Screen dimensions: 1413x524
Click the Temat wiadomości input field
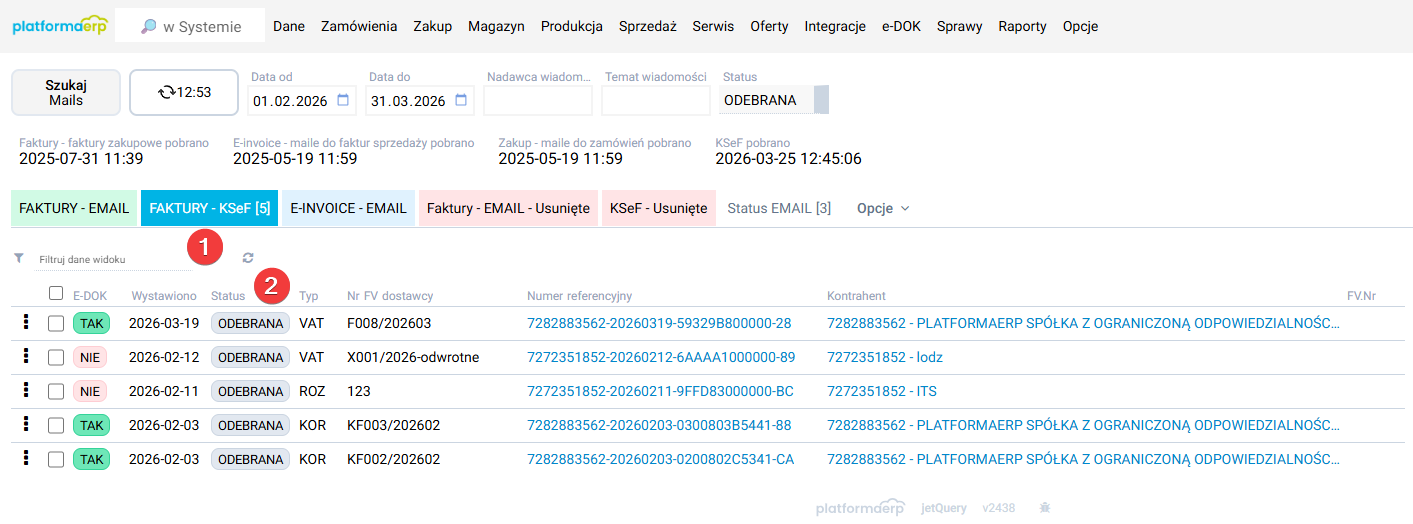pyautogui.click(x=656, y=100)
